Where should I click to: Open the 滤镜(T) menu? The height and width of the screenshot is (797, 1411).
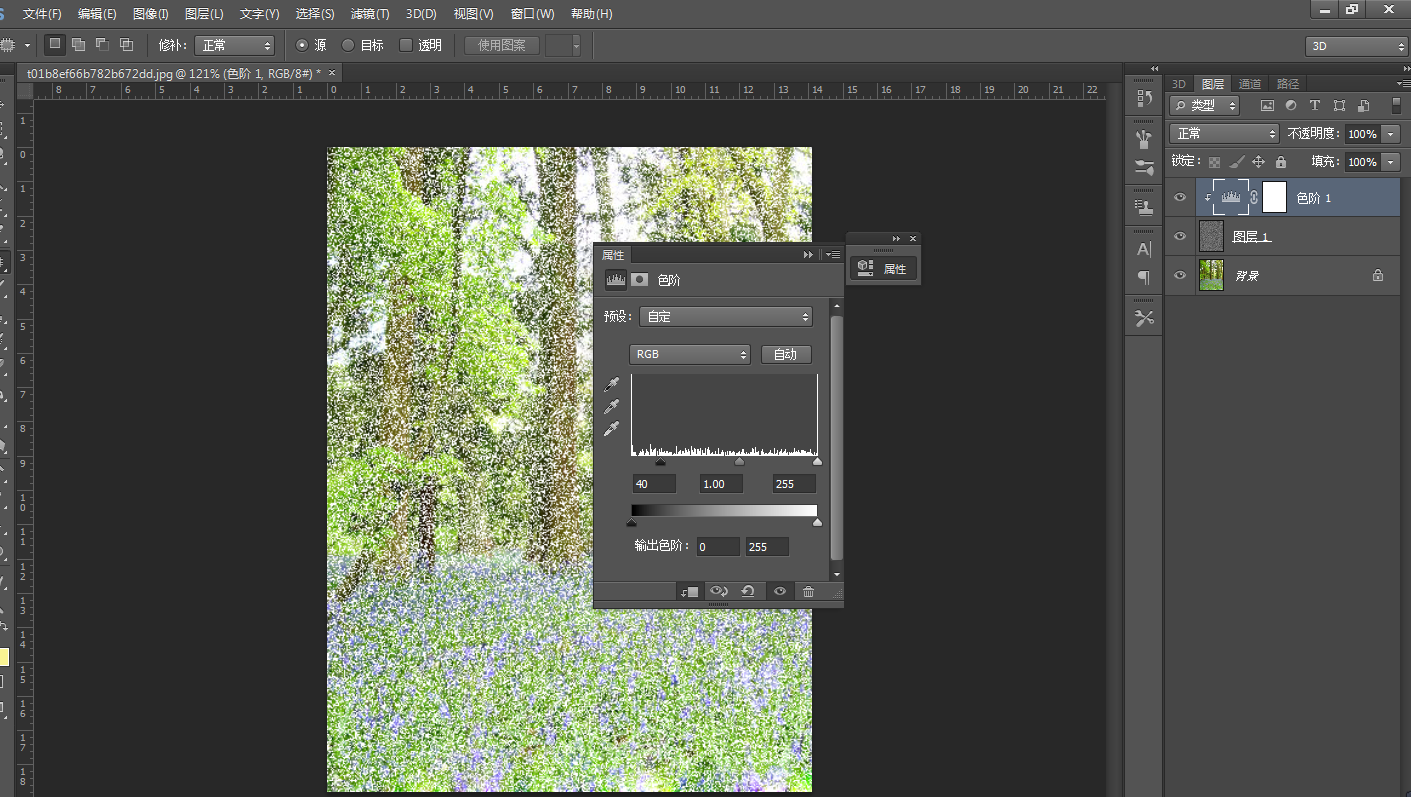370,14
